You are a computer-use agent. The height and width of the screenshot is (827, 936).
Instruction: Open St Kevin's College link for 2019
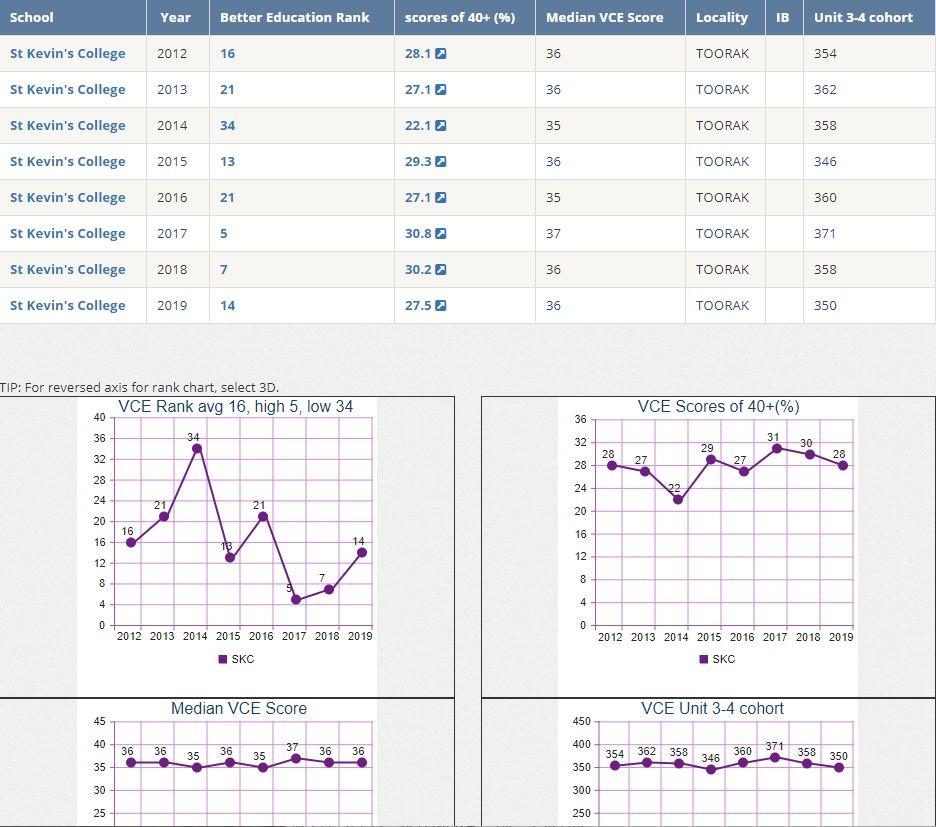[67, 306]
